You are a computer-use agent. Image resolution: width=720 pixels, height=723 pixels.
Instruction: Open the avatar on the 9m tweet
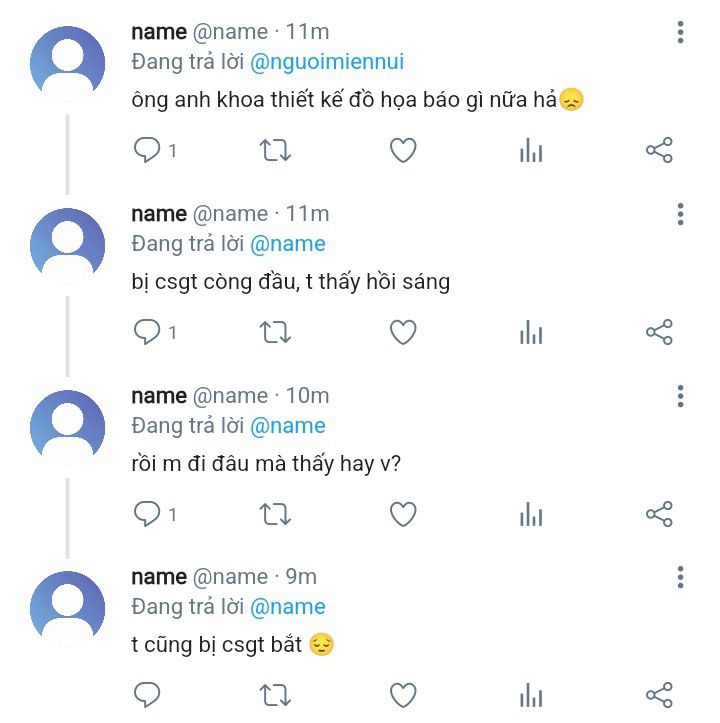click(68, 608)
